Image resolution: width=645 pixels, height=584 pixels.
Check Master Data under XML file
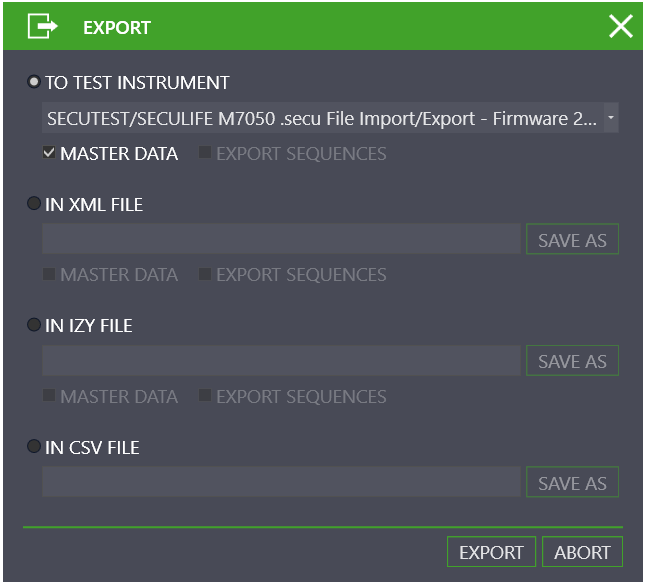click(49, 274)
